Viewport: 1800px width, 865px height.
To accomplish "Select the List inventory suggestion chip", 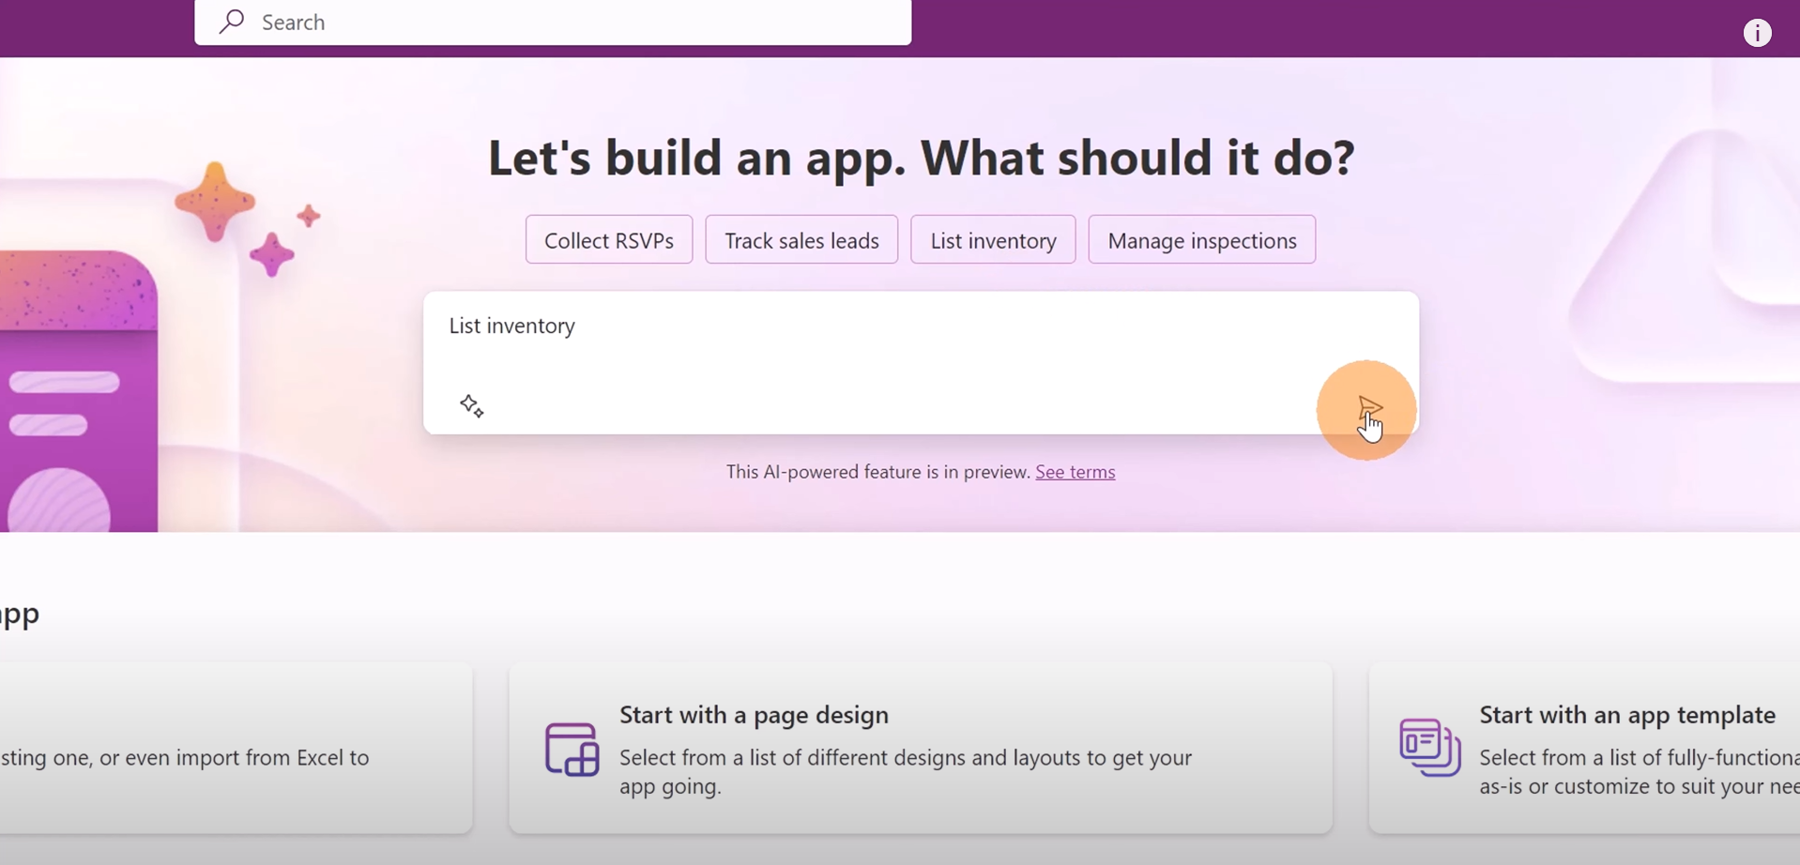I will [993, 240].
